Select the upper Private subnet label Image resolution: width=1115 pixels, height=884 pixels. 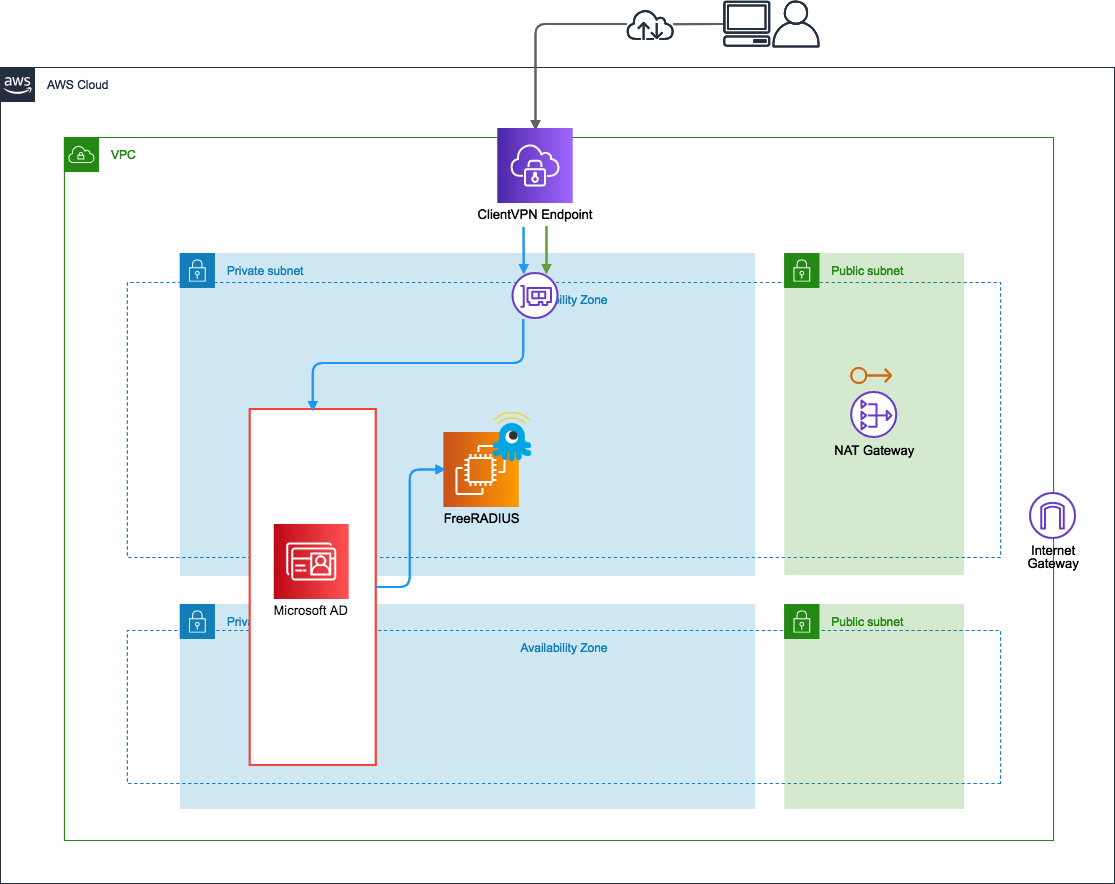pyautogui.click(x=265, y=270)
